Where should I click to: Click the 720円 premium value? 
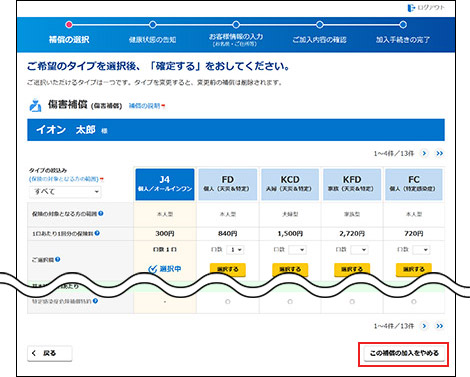(414, 234)
